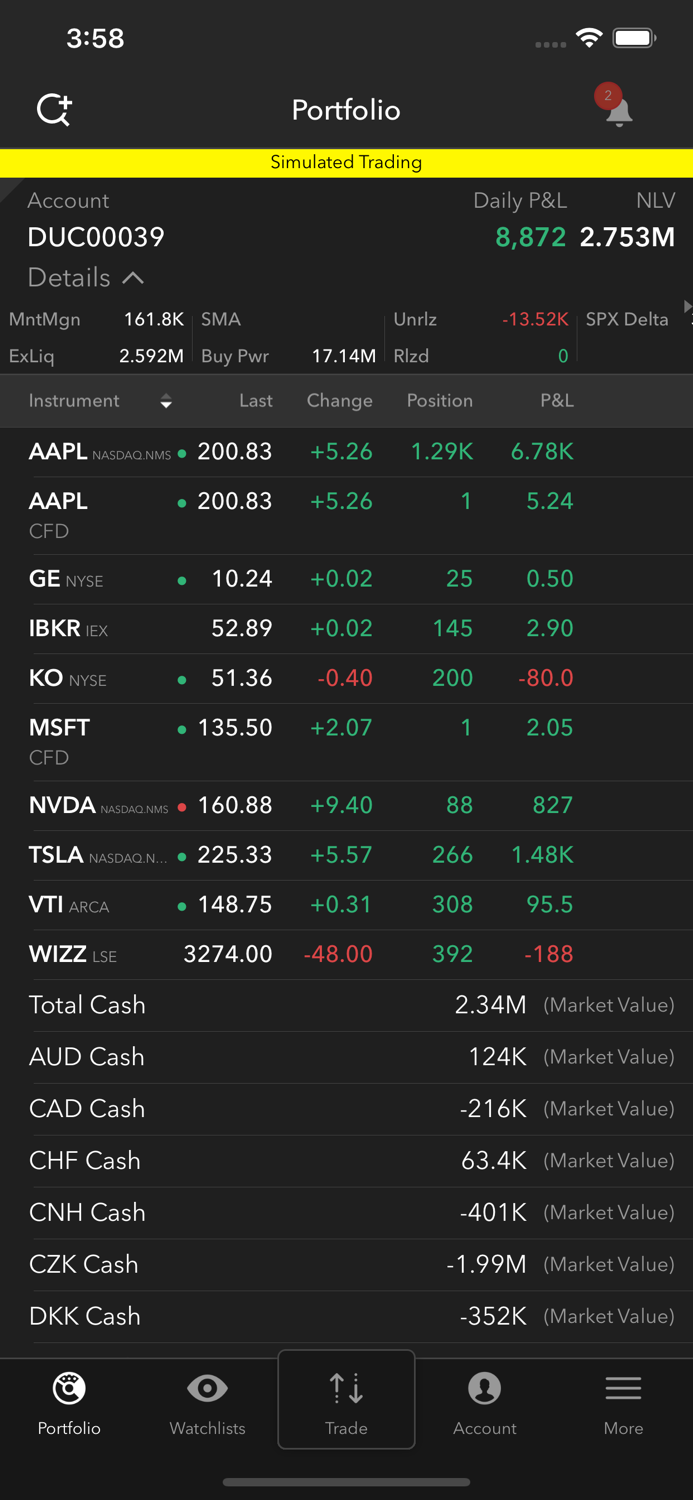693x1500 pixels.
Task: Open the More tab
Action: click(623, 1400)
